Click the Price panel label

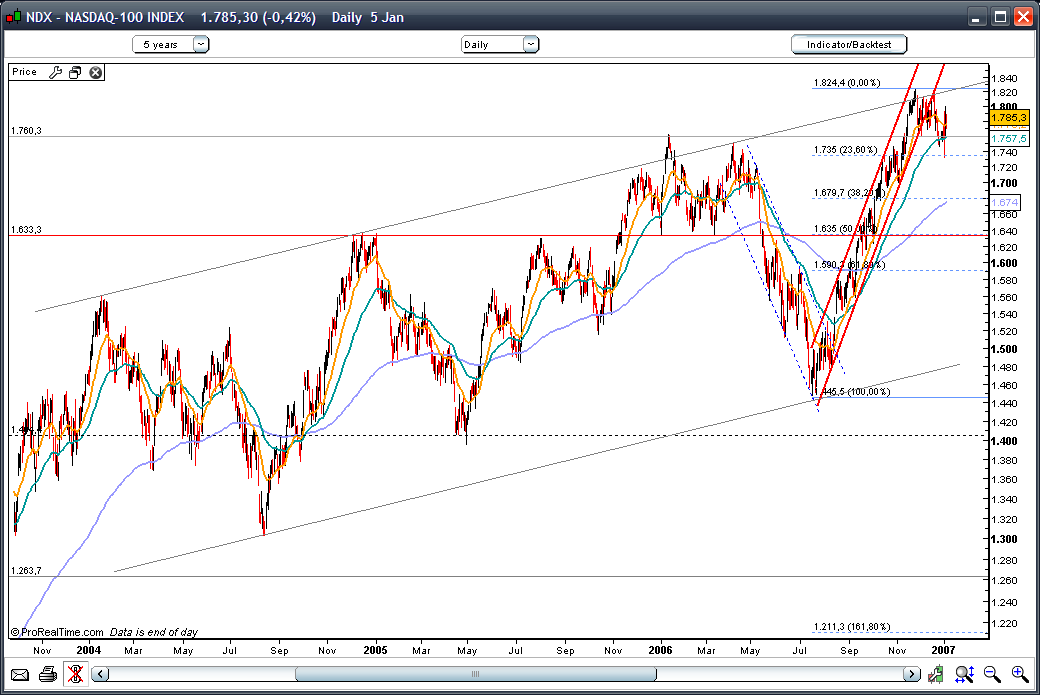point(25,72)
